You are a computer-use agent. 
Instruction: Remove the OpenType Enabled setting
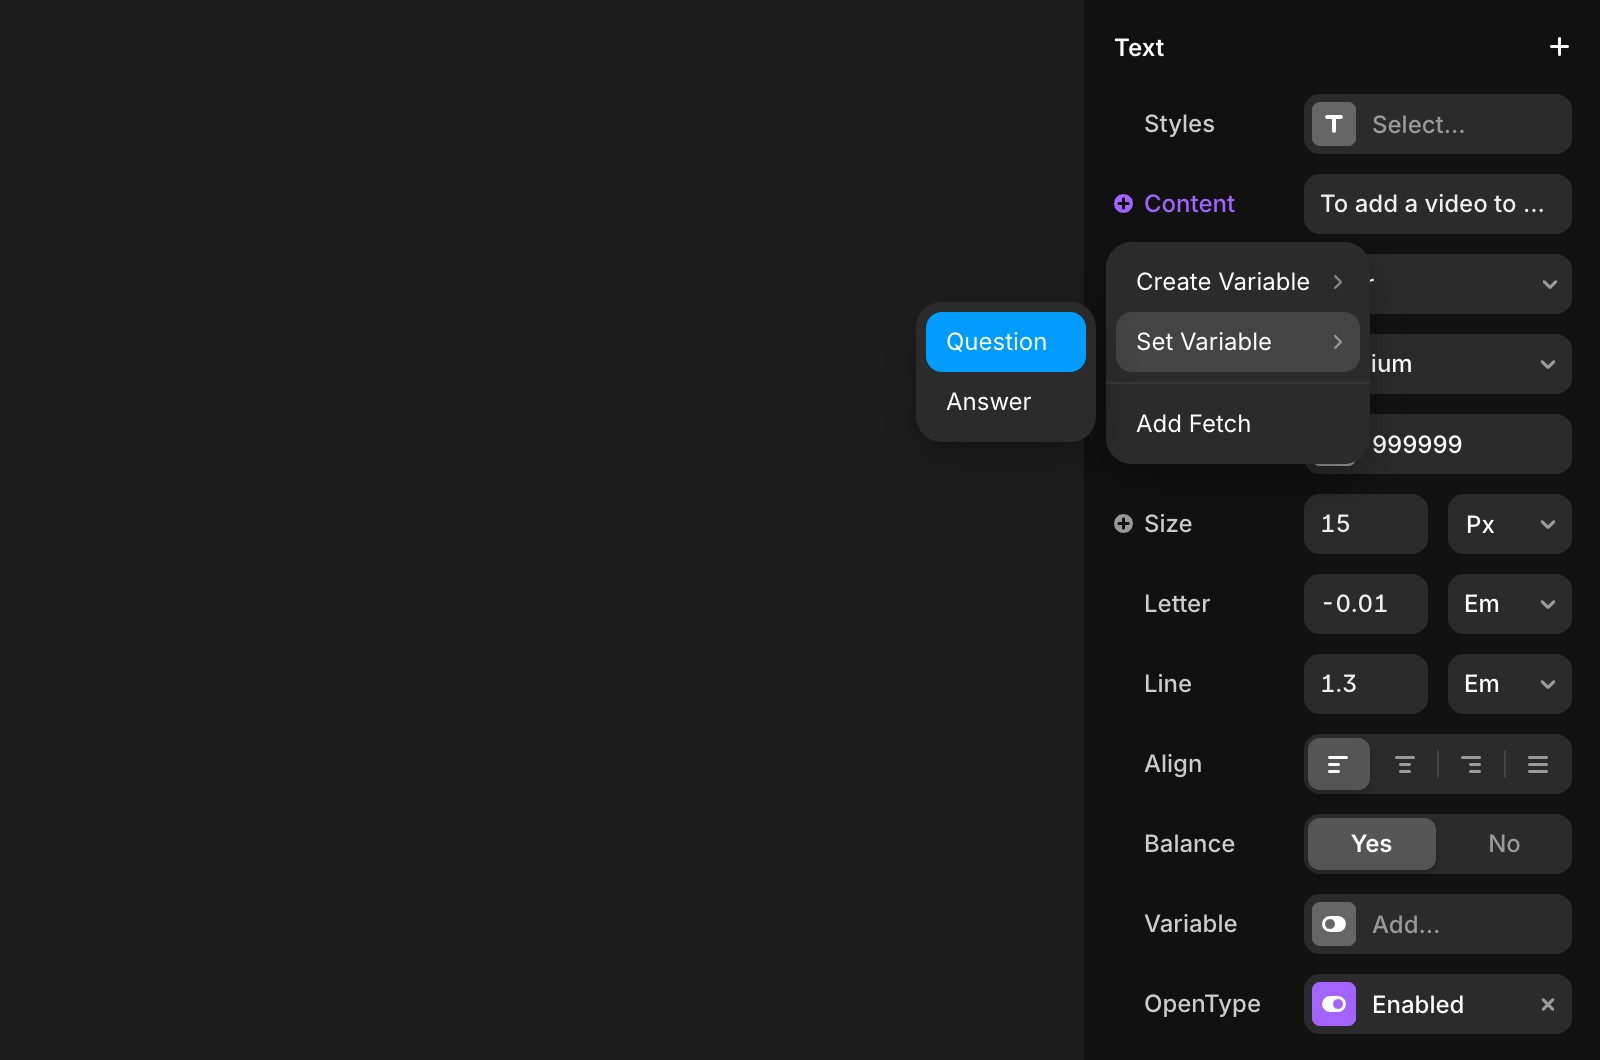(1548, 1004)
